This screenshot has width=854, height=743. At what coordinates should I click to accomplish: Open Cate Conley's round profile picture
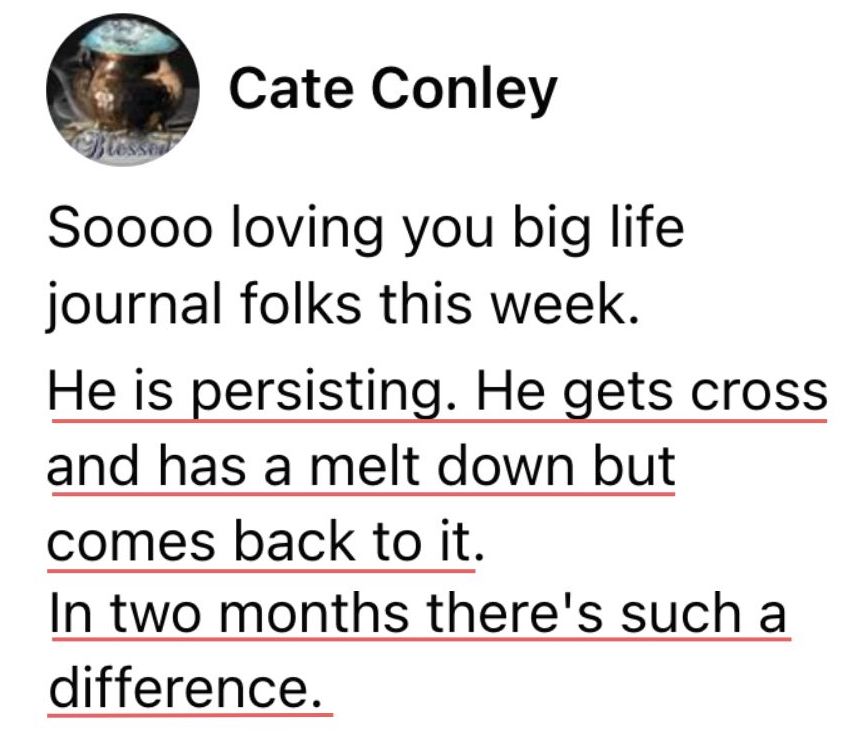click(123, 90)
